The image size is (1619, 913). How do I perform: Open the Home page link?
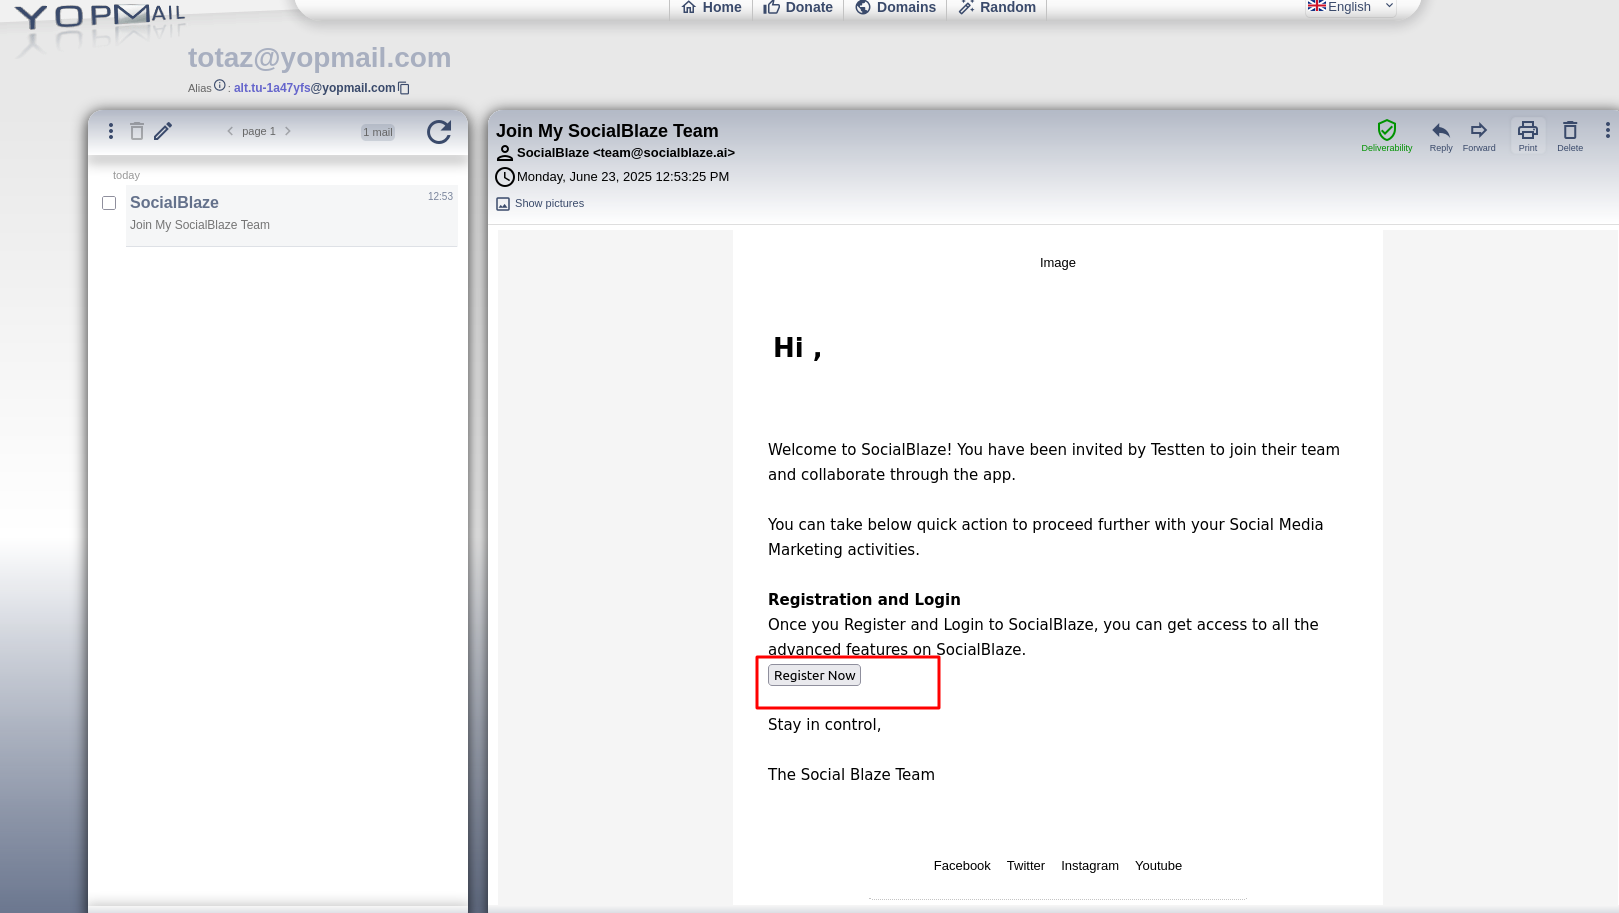coord(711,7)
